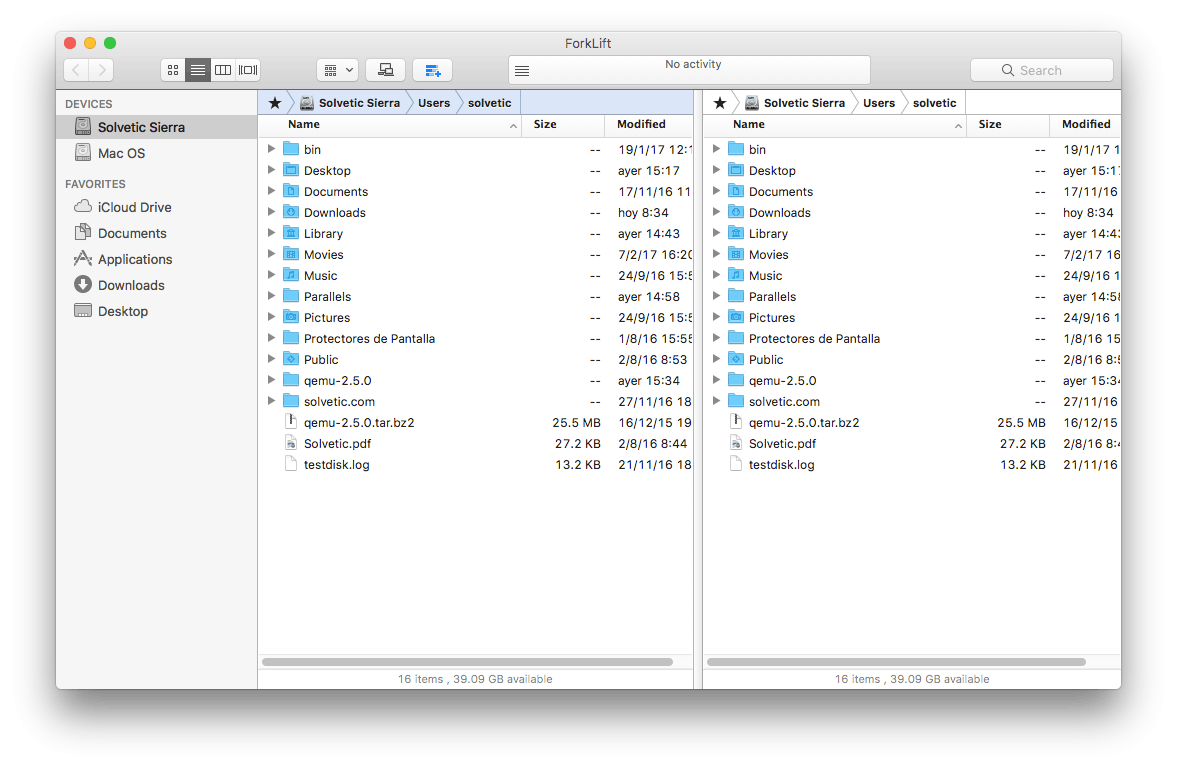Select qemu-2.5.0.tar.bz2 archive icon in left pane

point(291,421)
